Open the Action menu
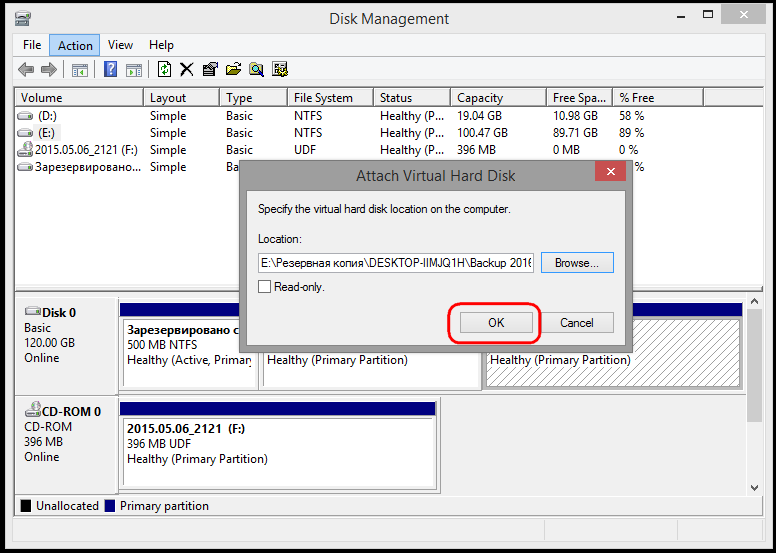The height and width of the screenshot is (553, 776). pyautogui.click(x=75, y=45)
